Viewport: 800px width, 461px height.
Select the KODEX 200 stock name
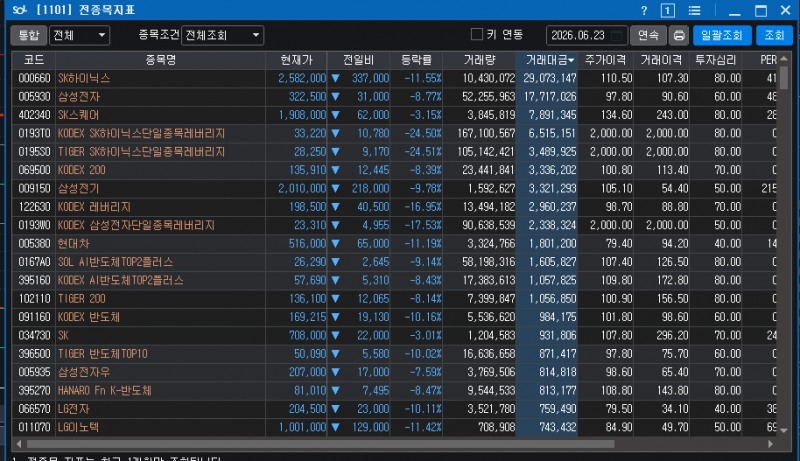coord(82,170)
